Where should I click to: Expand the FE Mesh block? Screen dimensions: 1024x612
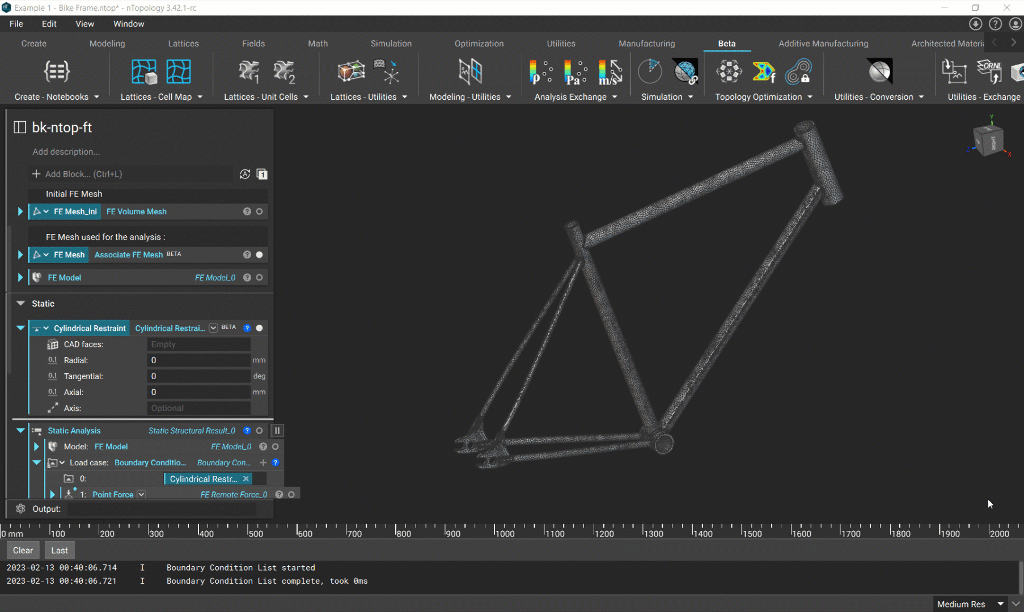[x=20, y=255]
